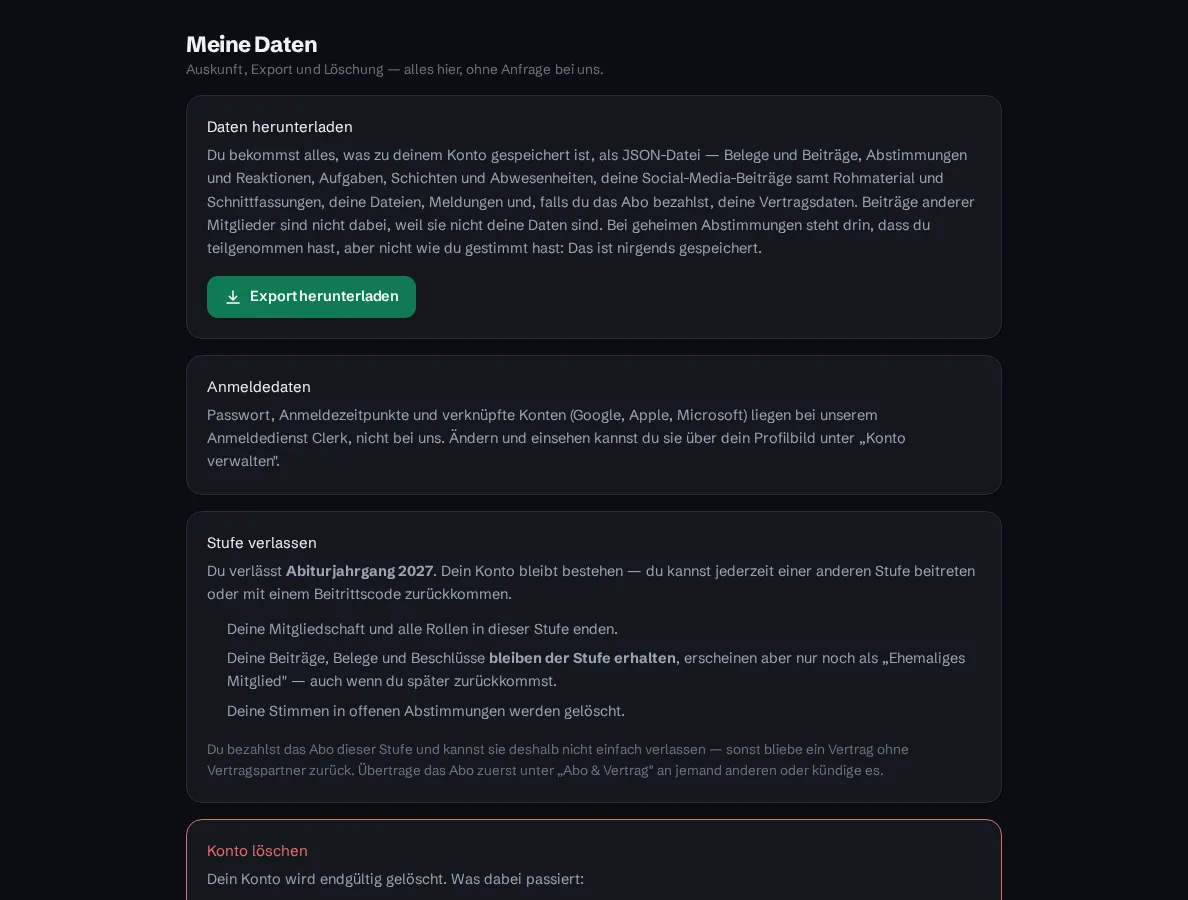Click the quoted text „Ehemaliges Mitglied"

tap(596, 669)
